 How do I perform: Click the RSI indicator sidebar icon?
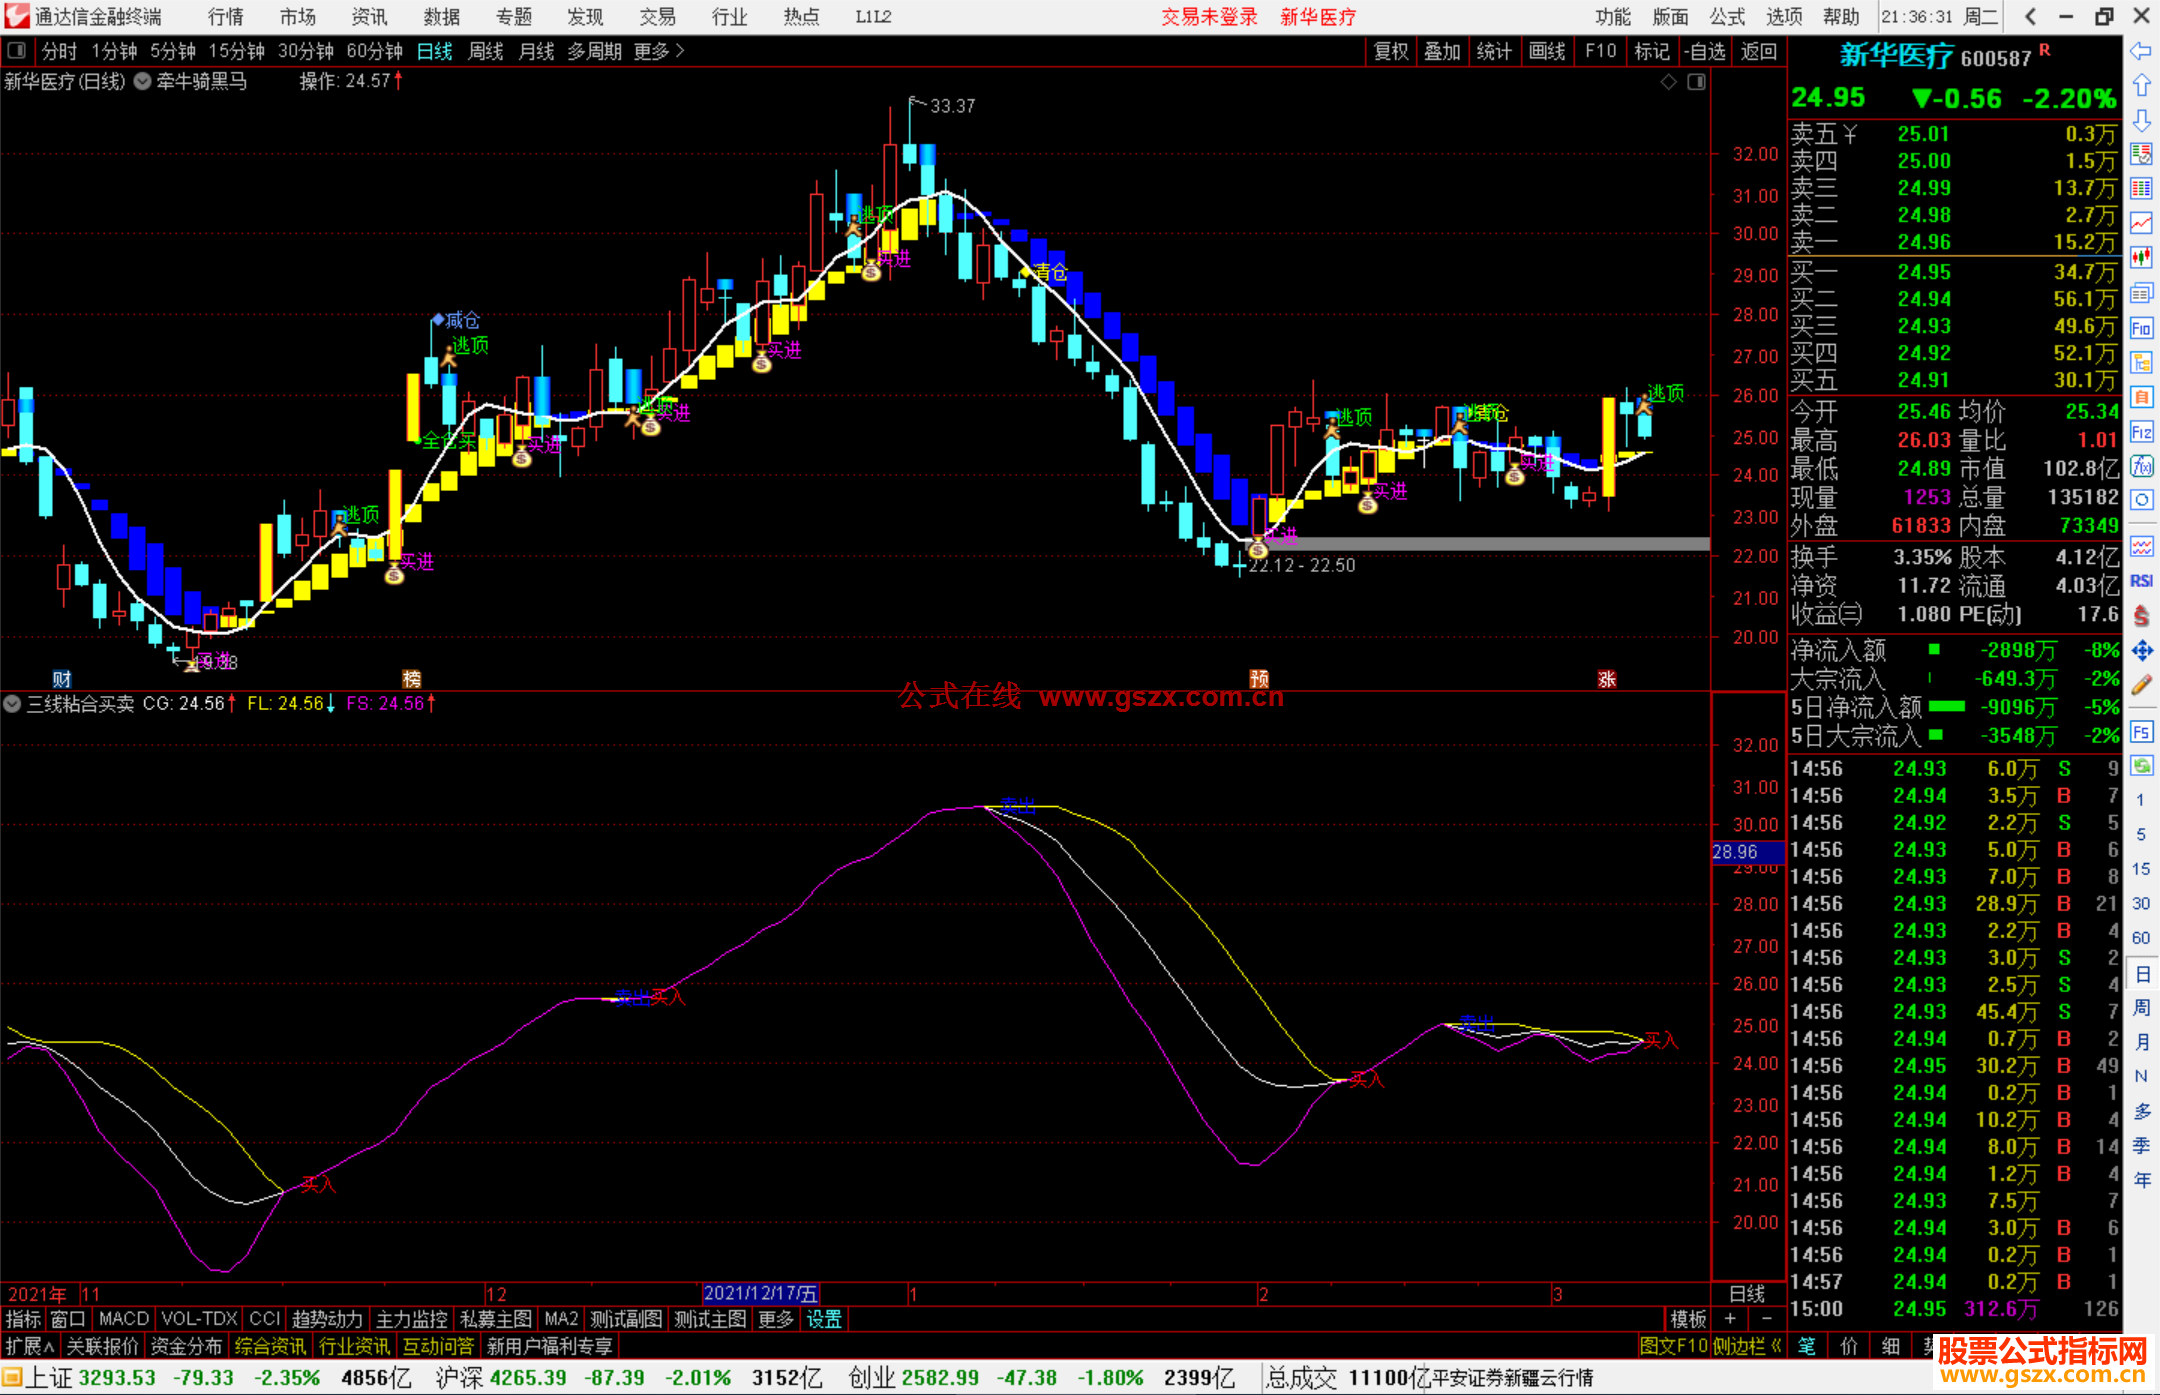(x=2141, y=581)
